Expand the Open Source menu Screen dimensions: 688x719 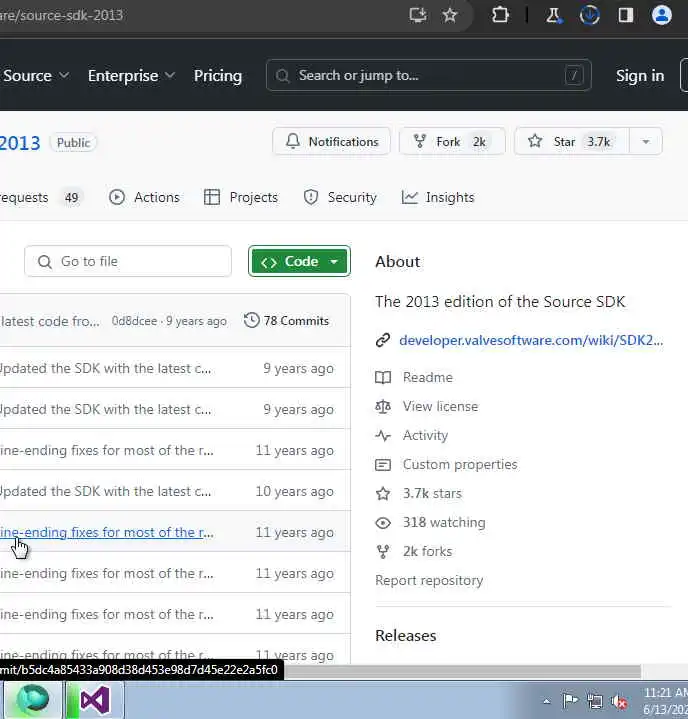pos(36,75)
